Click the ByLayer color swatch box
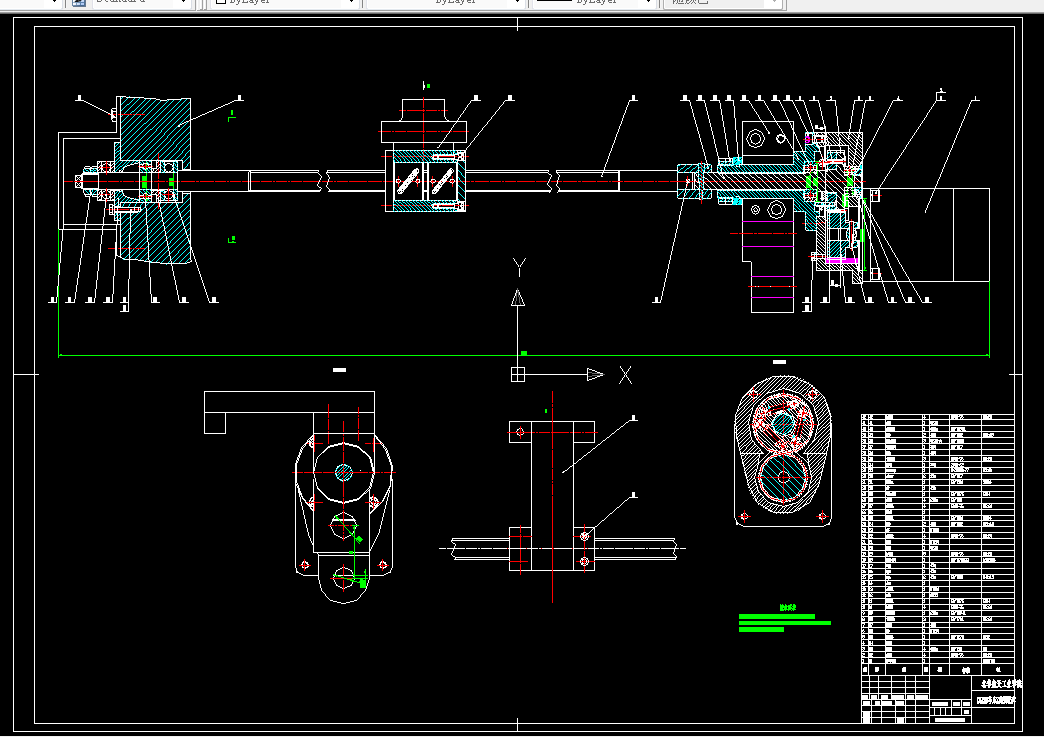The image size is (1044, 737). click(x=222, y=3)
